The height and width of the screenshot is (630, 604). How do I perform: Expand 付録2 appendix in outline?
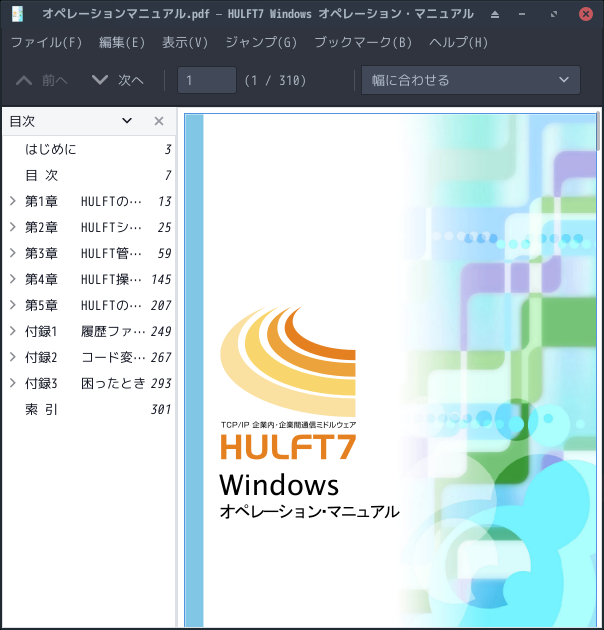coord(13,357)
